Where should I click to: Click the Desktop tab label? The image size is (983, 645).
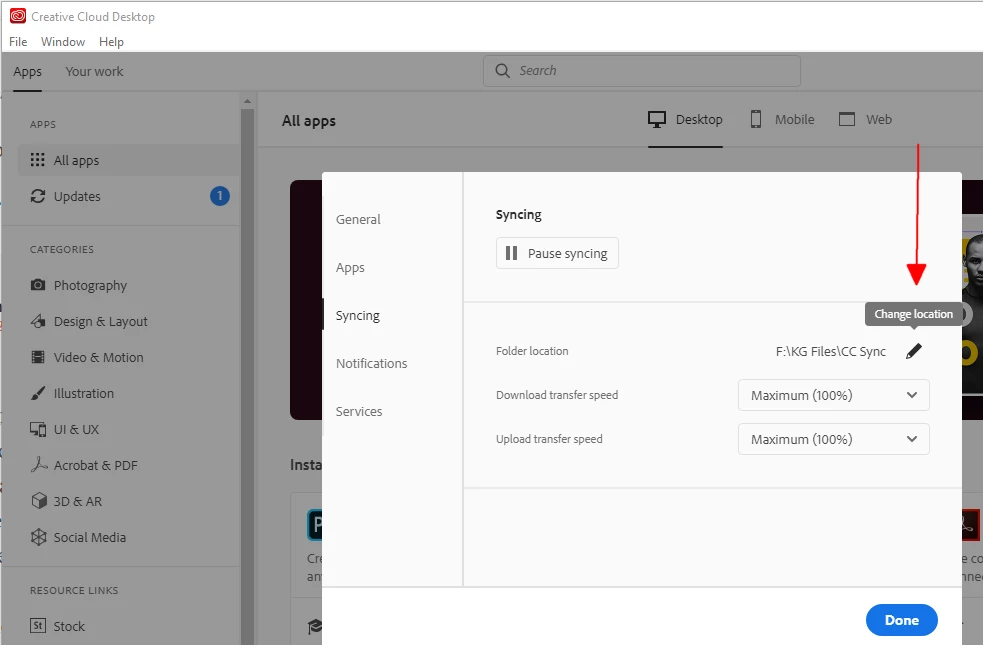tap(699, 120)
